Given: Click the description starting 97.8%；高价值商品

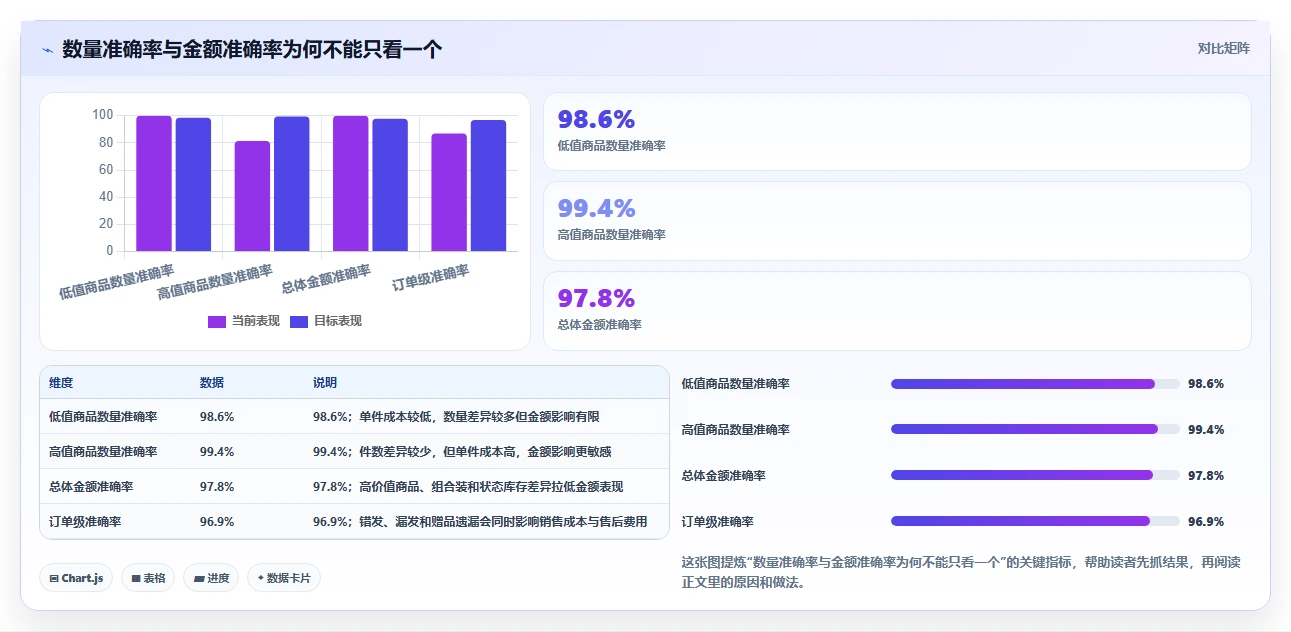Looking at the screenshot, I should click(468, 486).
